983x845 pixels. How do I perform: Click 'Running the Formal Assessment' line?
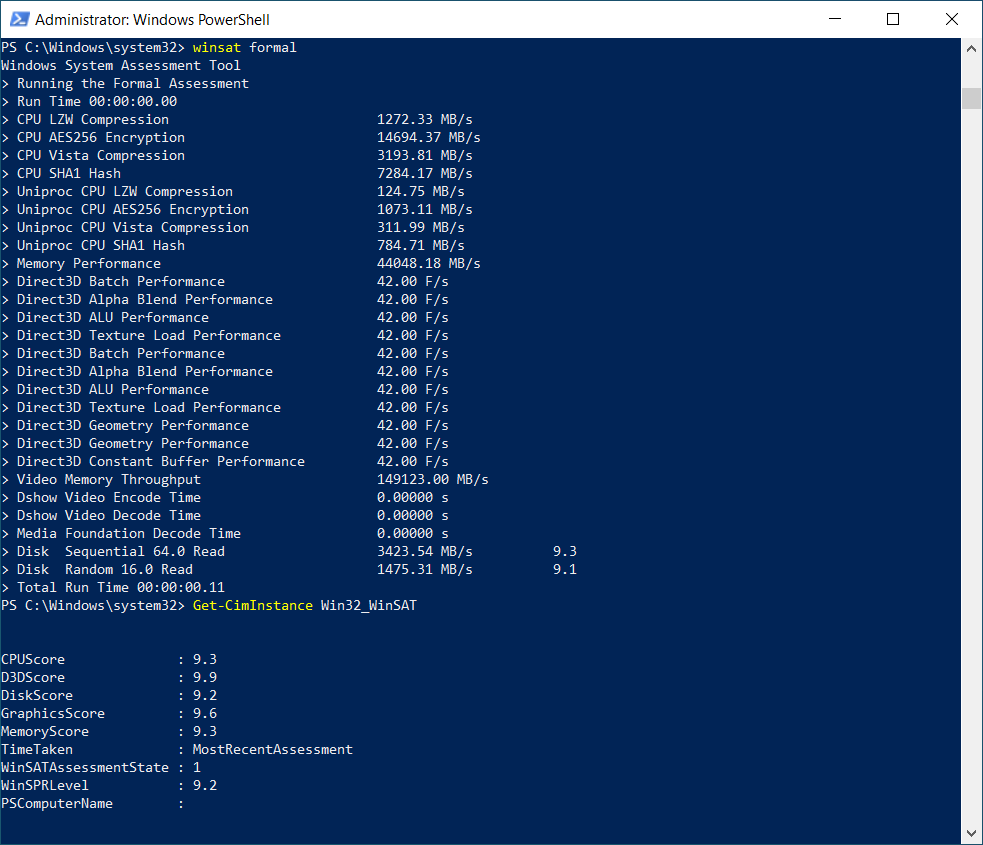pos(132,84)
